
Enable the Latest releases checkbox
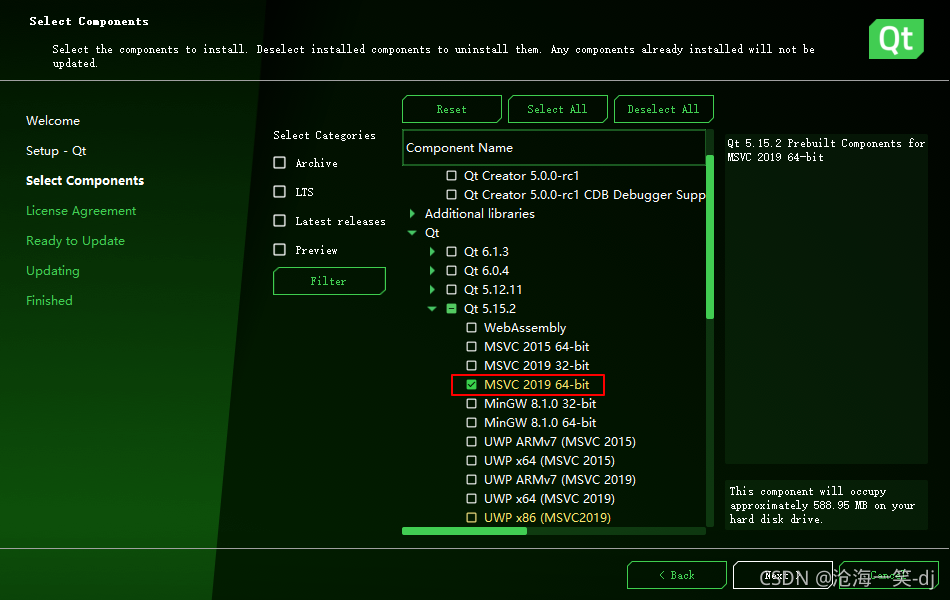(279, 221)
